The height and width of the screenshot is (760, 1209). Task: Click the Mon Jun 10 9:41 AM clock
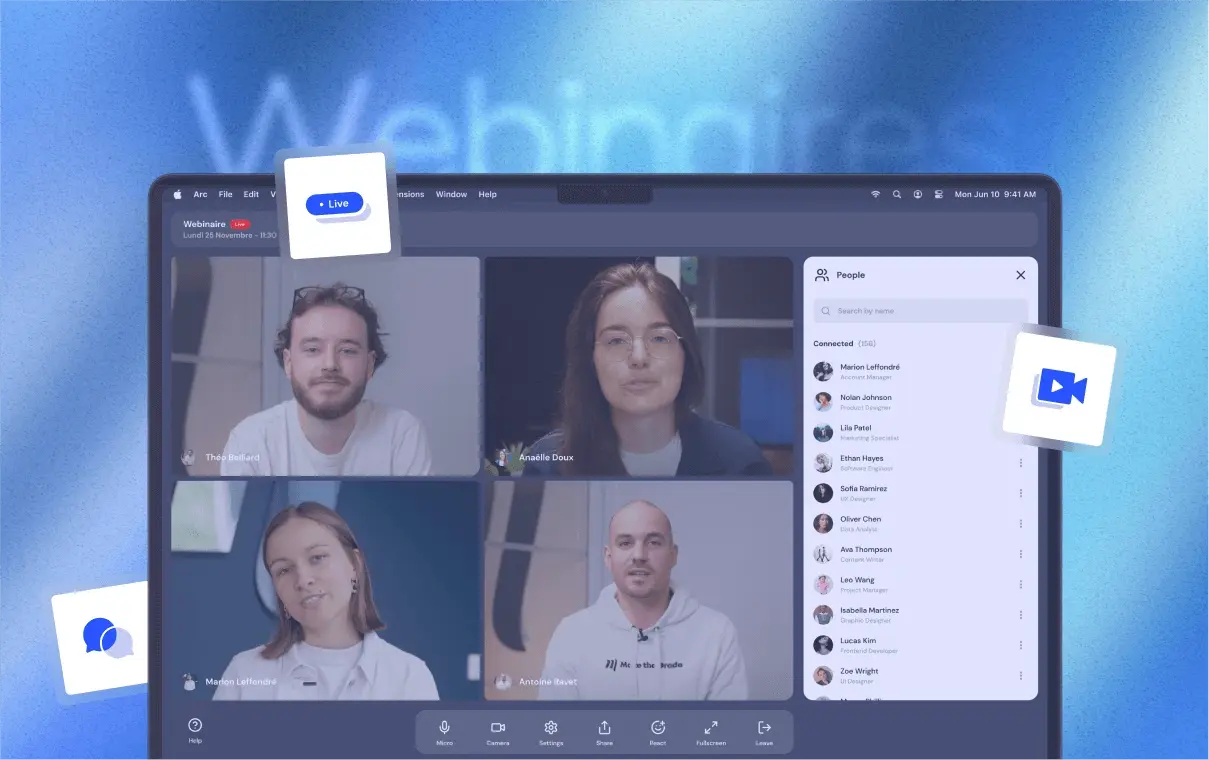tap(995, 194)
